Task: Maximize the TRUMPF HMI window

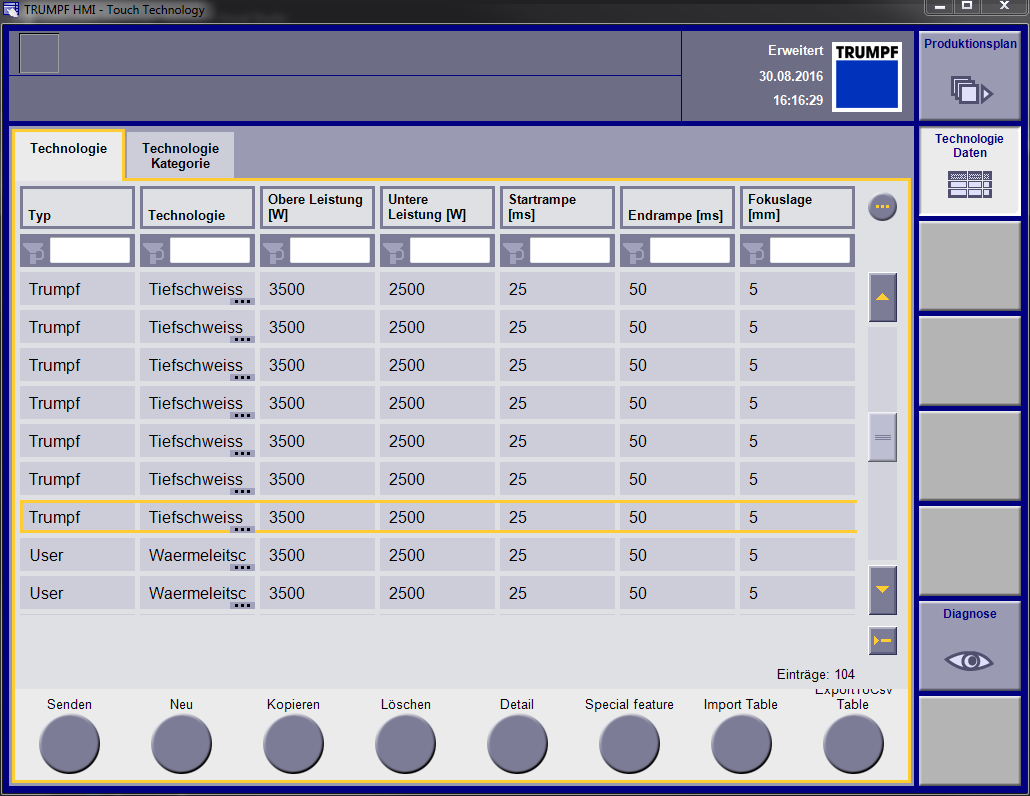Action: coord(967,6)
